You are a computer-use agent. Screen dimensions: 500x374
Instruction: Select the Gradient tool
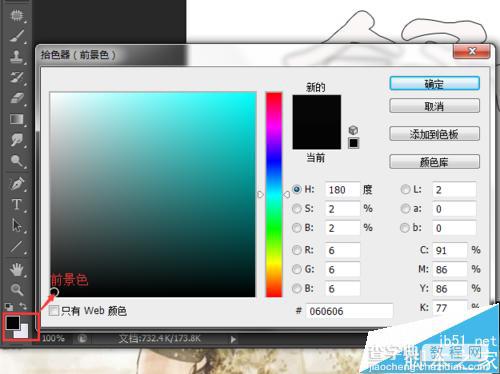[17, 119]
